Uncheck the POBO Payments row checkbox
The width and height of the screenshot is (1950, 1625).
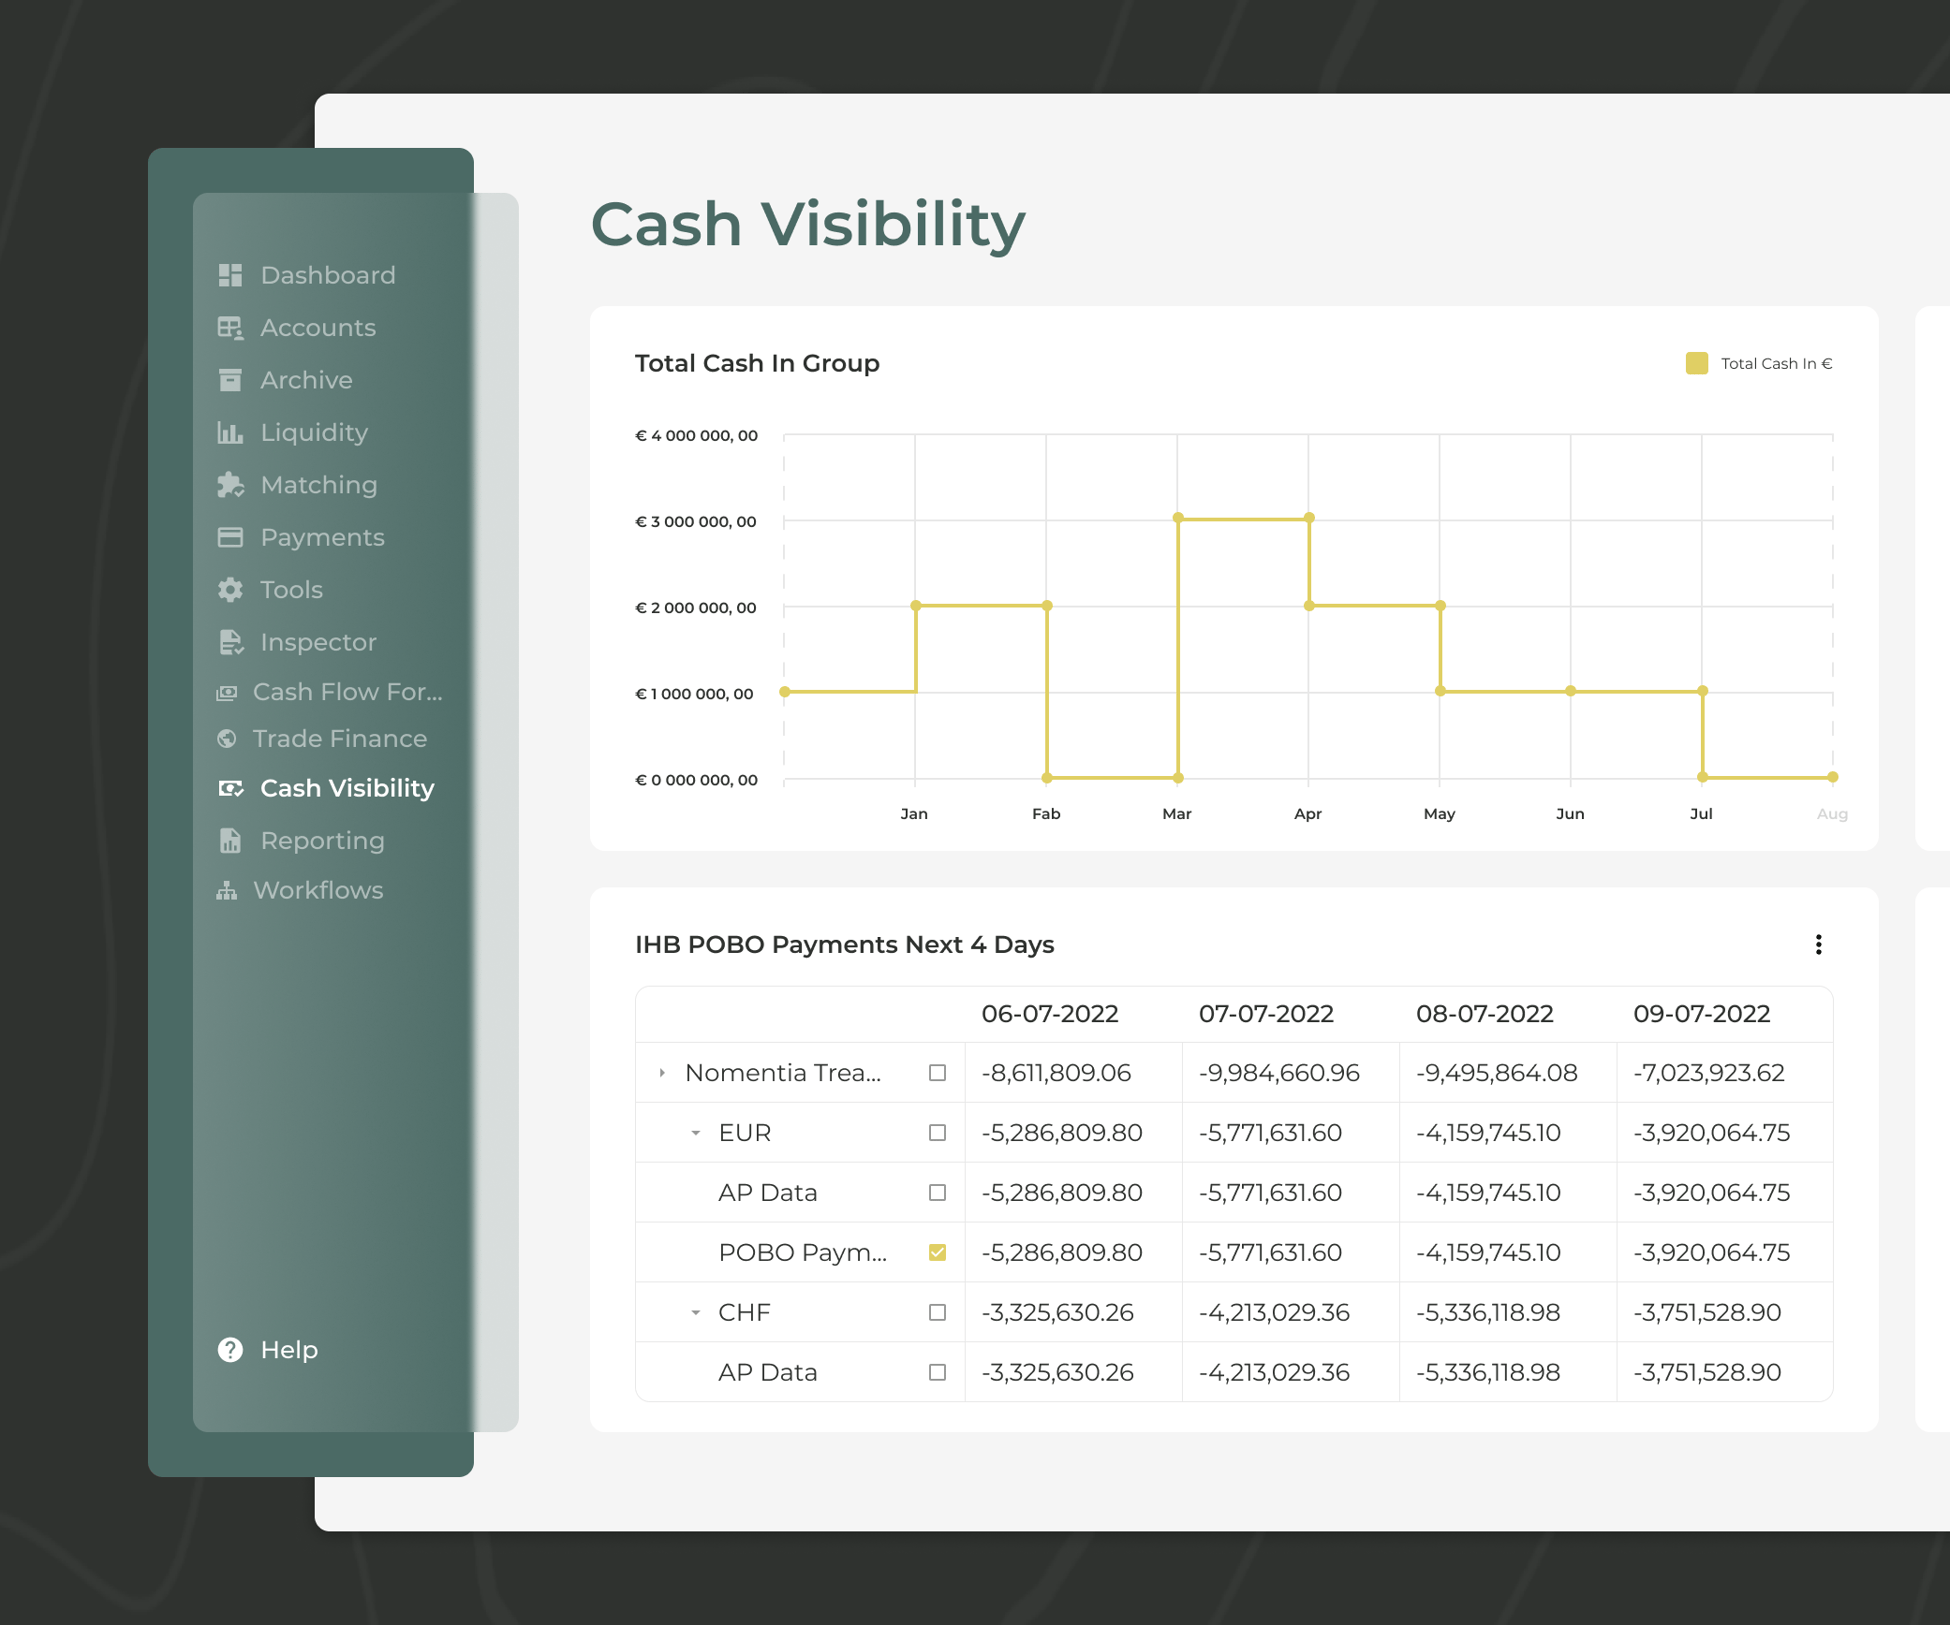coord(937,1252)
